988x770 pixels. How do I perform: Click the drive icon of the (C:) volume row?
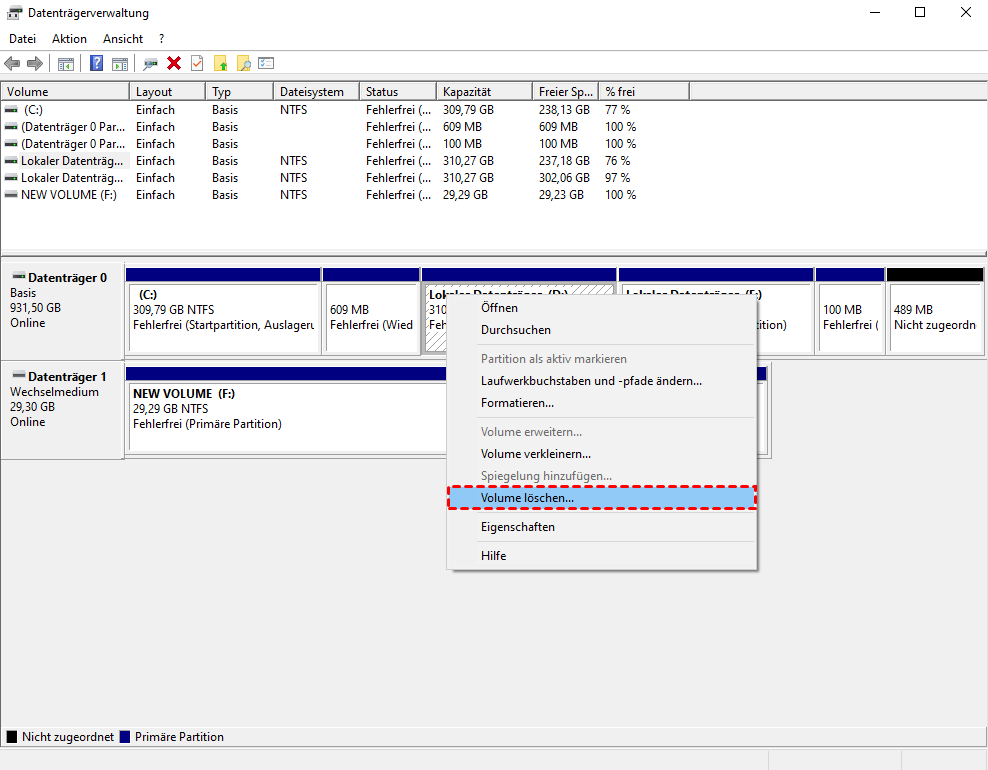click(11, 110)
